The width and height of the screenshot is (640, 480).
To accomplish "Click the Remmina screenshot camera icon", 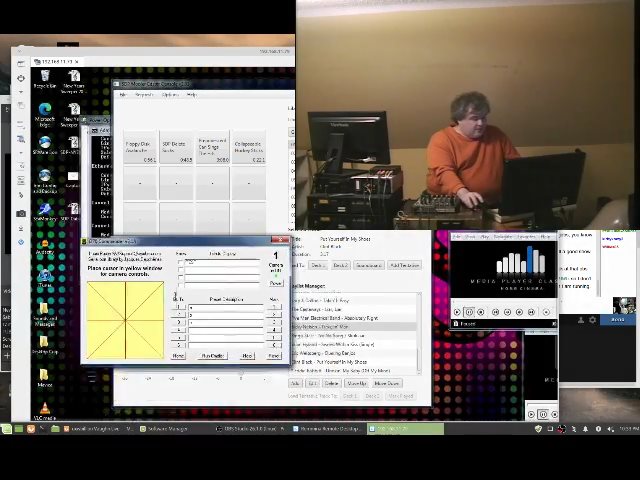I will (x=21, y=213).
